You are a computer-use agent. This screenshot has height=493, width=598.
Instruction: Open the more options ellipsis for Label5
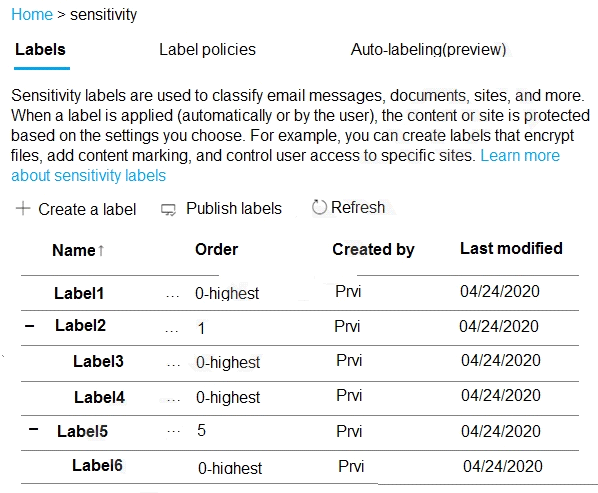(174, 431)
